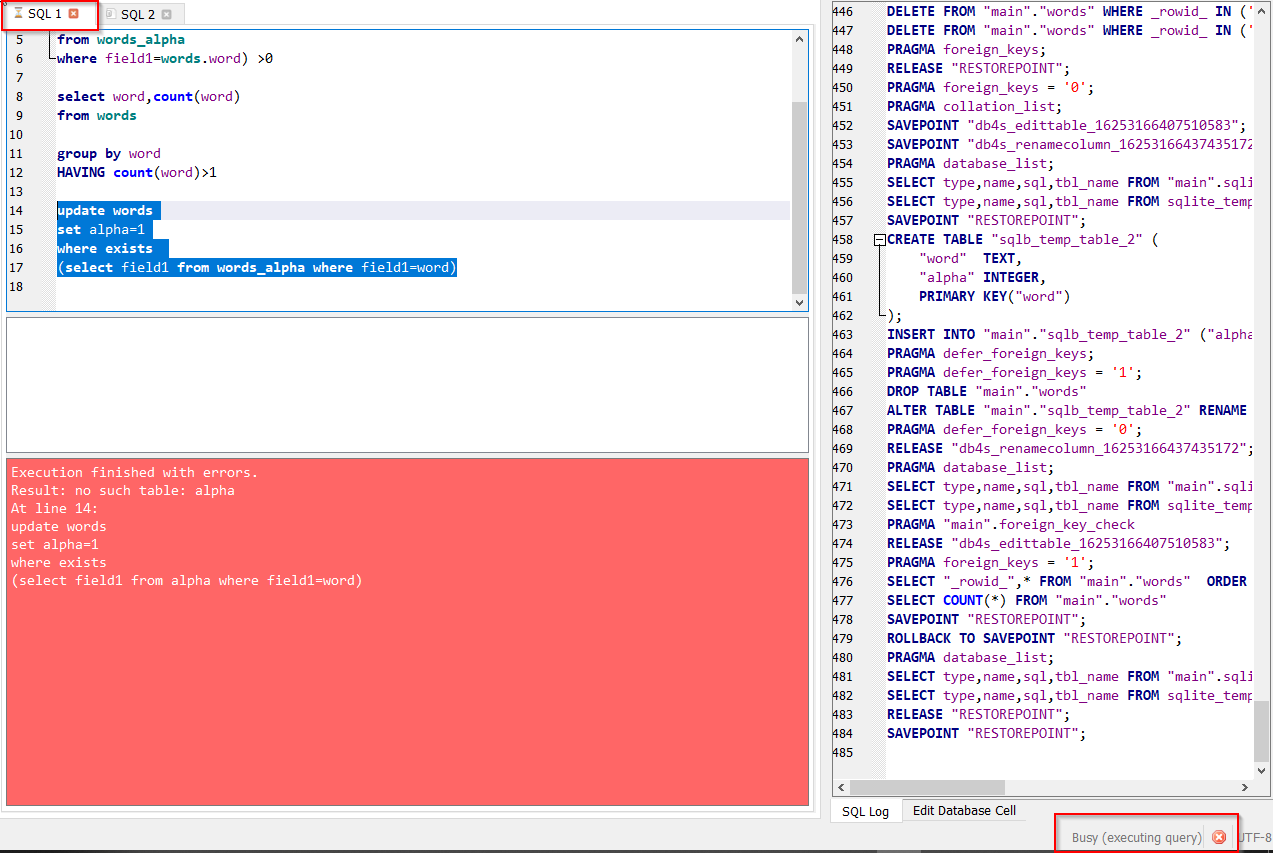The height and width of the screenshot is (853, 1273).
Task: Click the editor scrollbar down arrow
Action: 799,302
